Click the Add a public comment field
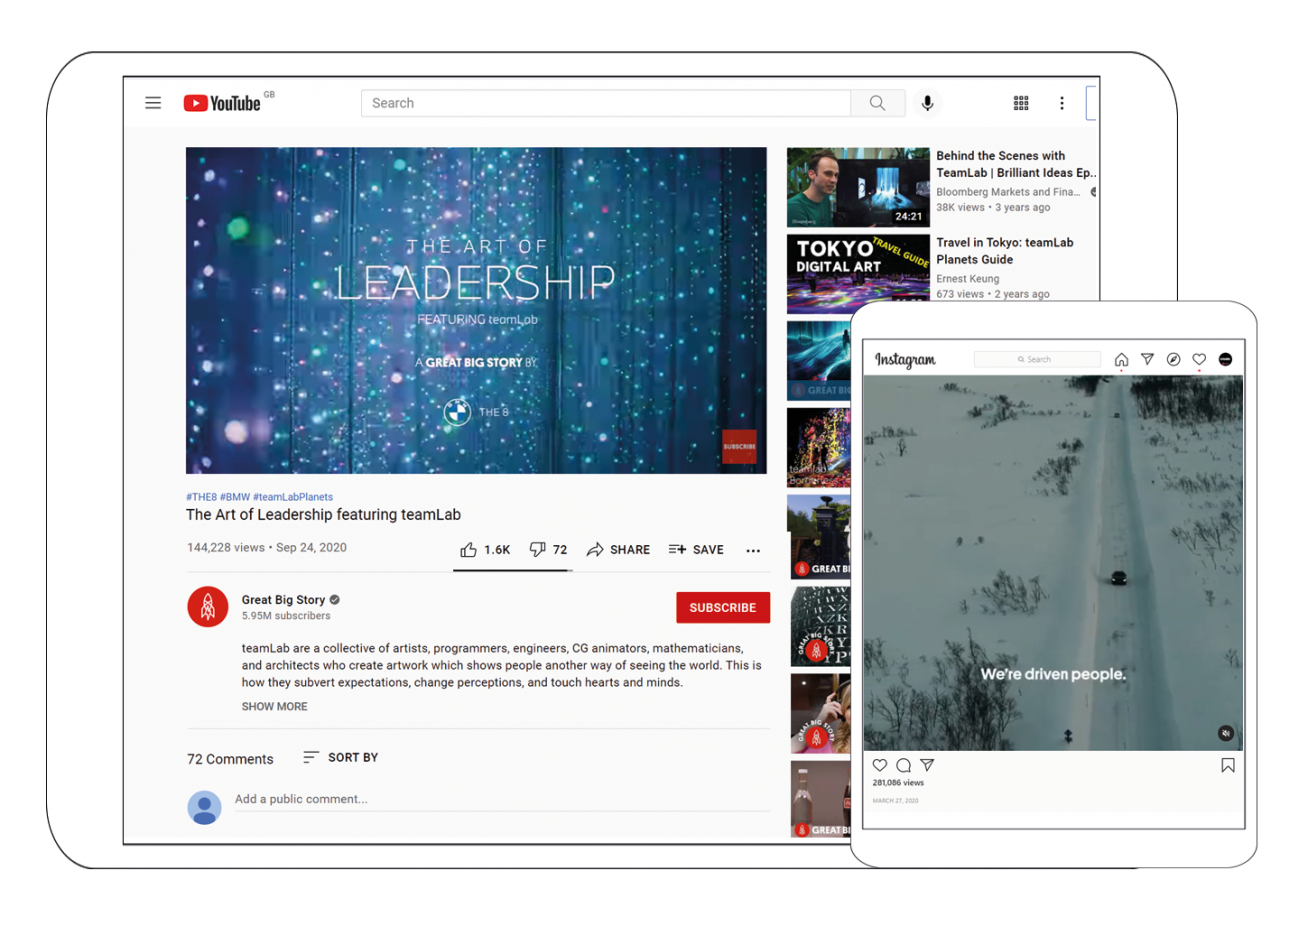Screen dimensions: 1308x926 click(x=502, y=800)
